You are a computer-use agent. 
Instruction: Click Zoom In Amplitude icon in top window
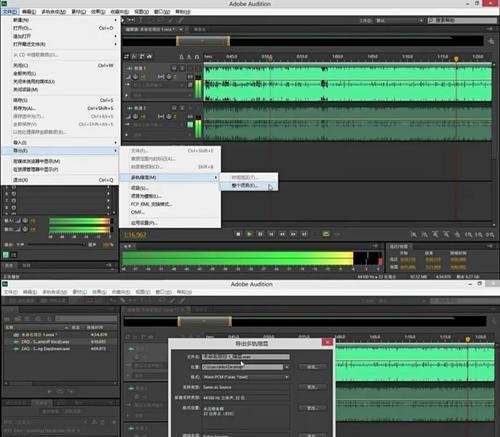(x=413, y=235)
